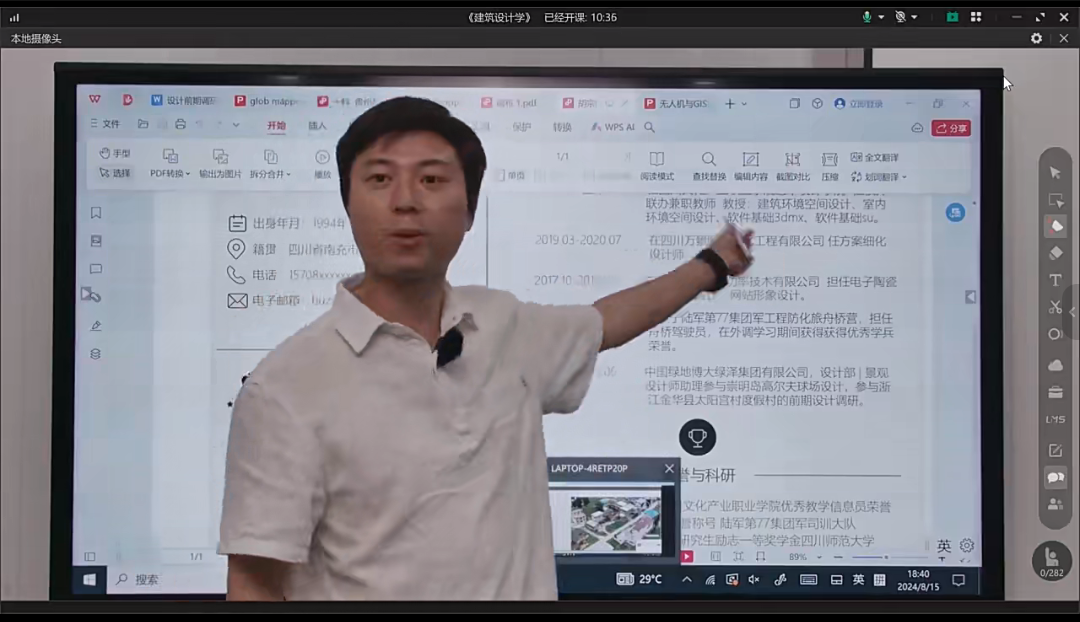
Task: Select the 插入 ribbon tab
Action: click(x=318, y=125)
